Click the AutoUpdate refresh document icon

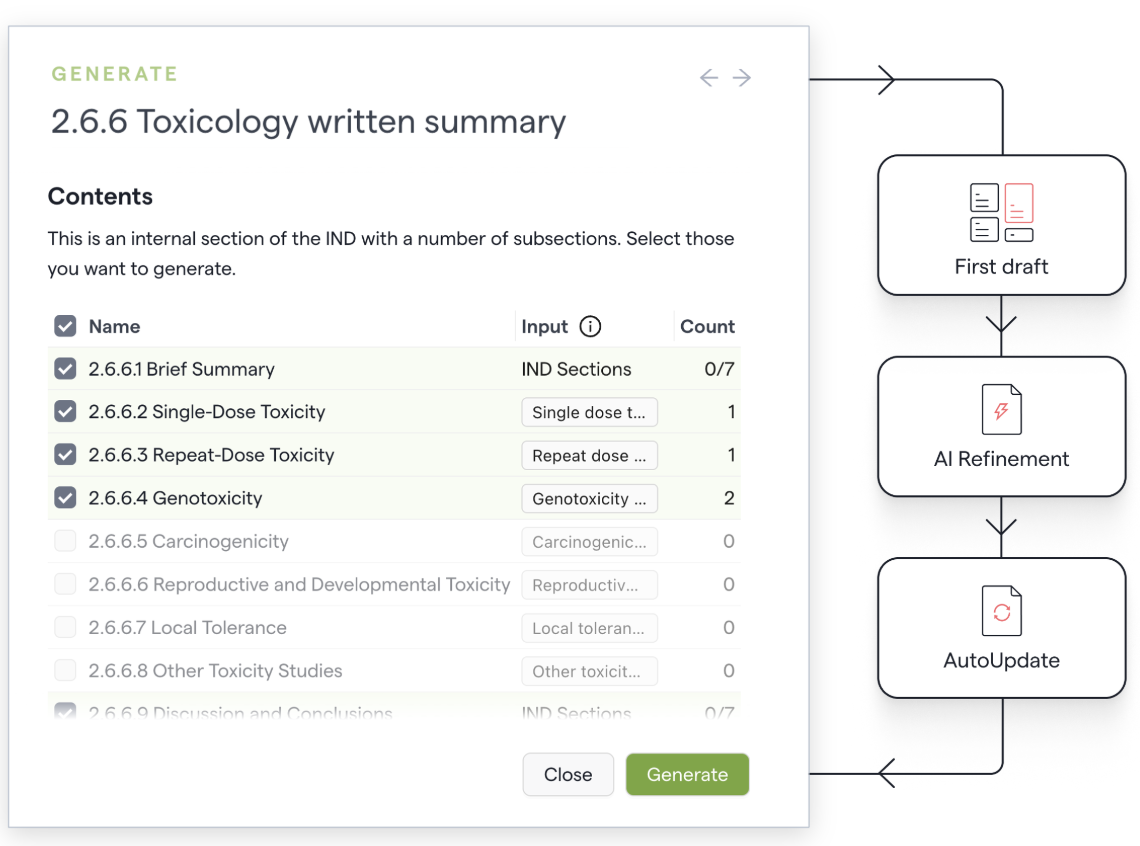[1001, 611]
